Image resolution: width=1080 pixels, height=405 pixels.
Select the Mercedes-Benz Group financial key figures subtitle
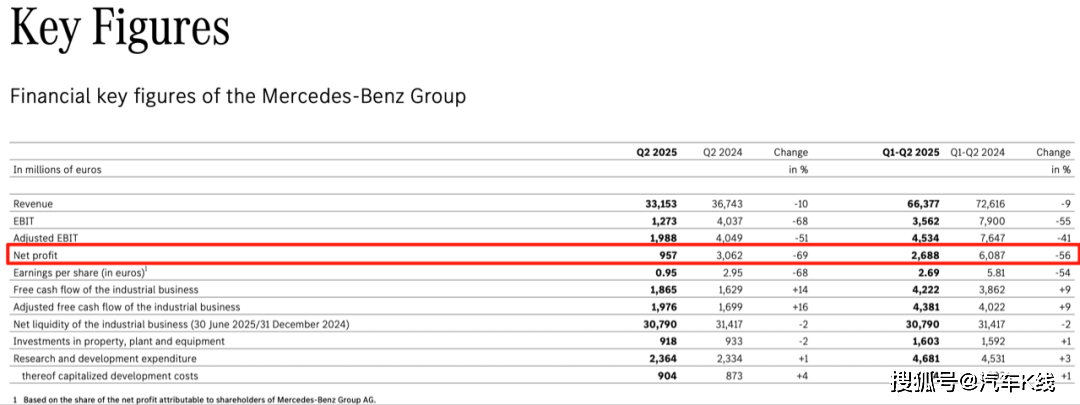tap(237, 96)
